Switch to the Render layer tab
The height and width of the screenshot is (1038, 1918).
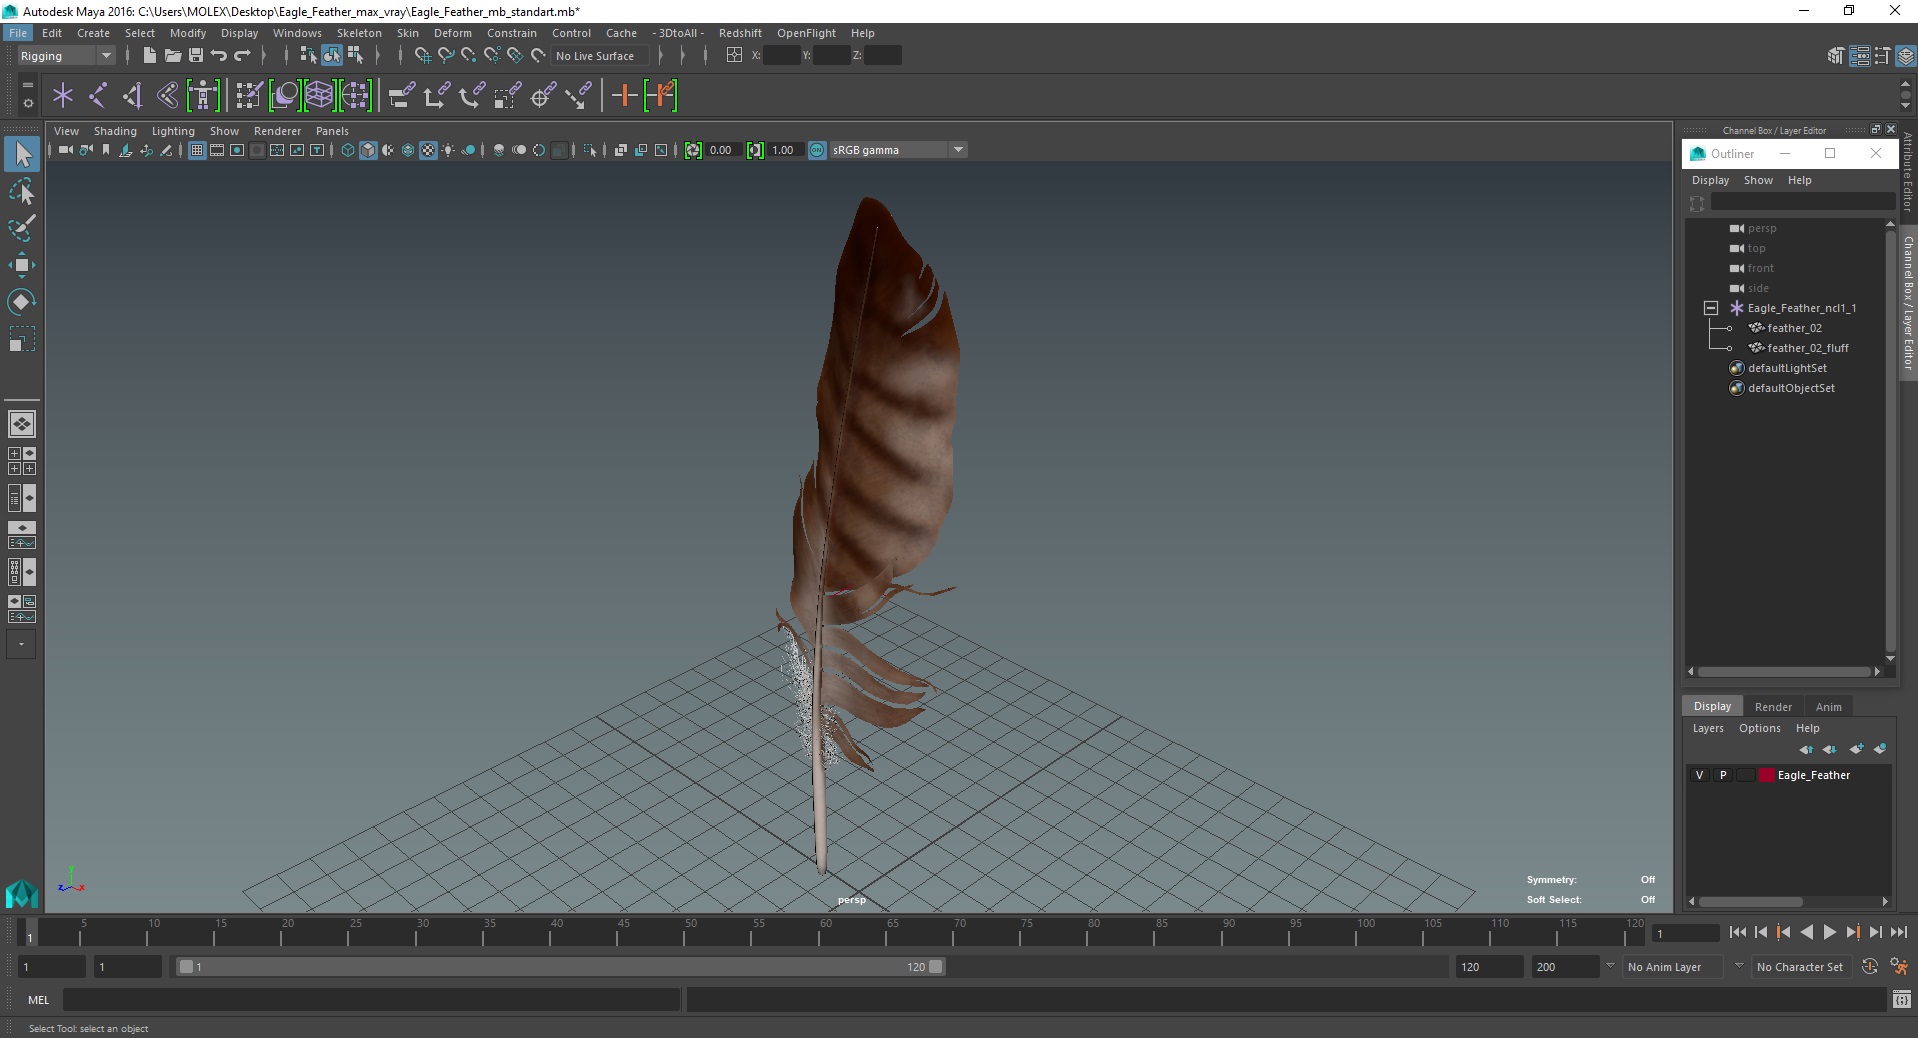[1773, 707]
